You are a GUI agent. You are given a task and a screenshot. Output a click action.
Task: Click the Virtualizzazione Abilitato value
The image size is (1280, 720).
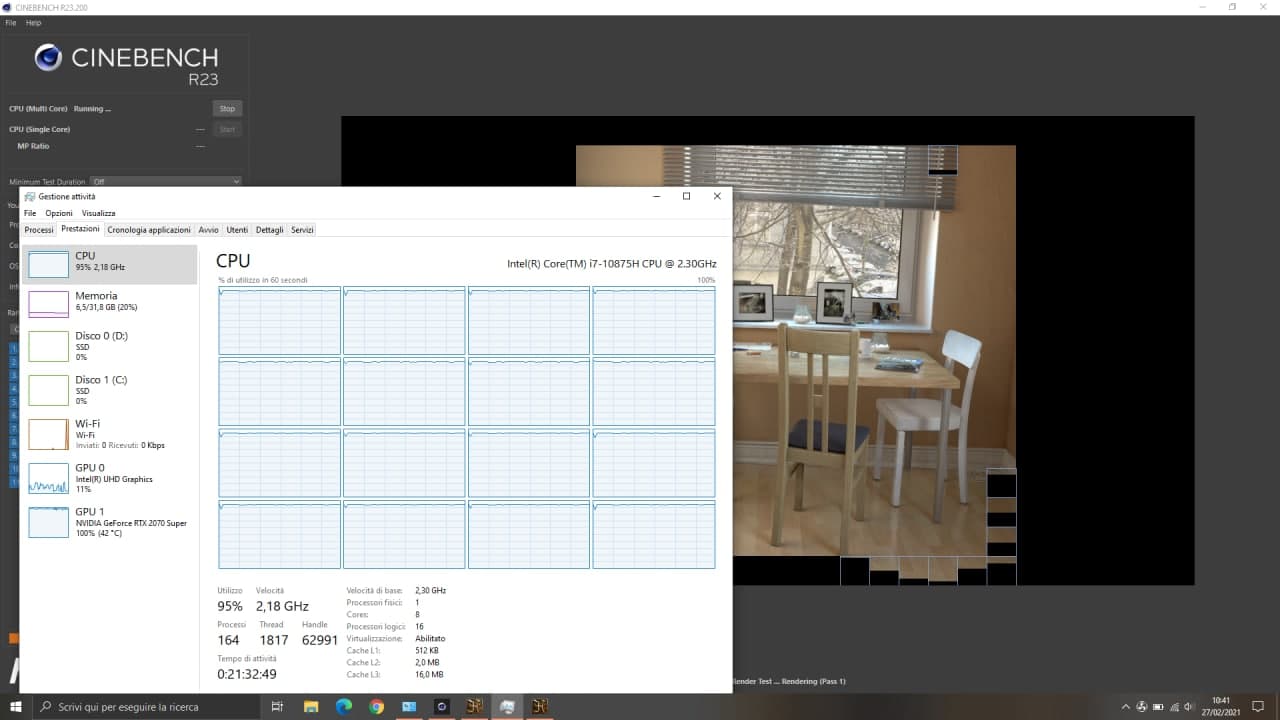tap(430, 638)
